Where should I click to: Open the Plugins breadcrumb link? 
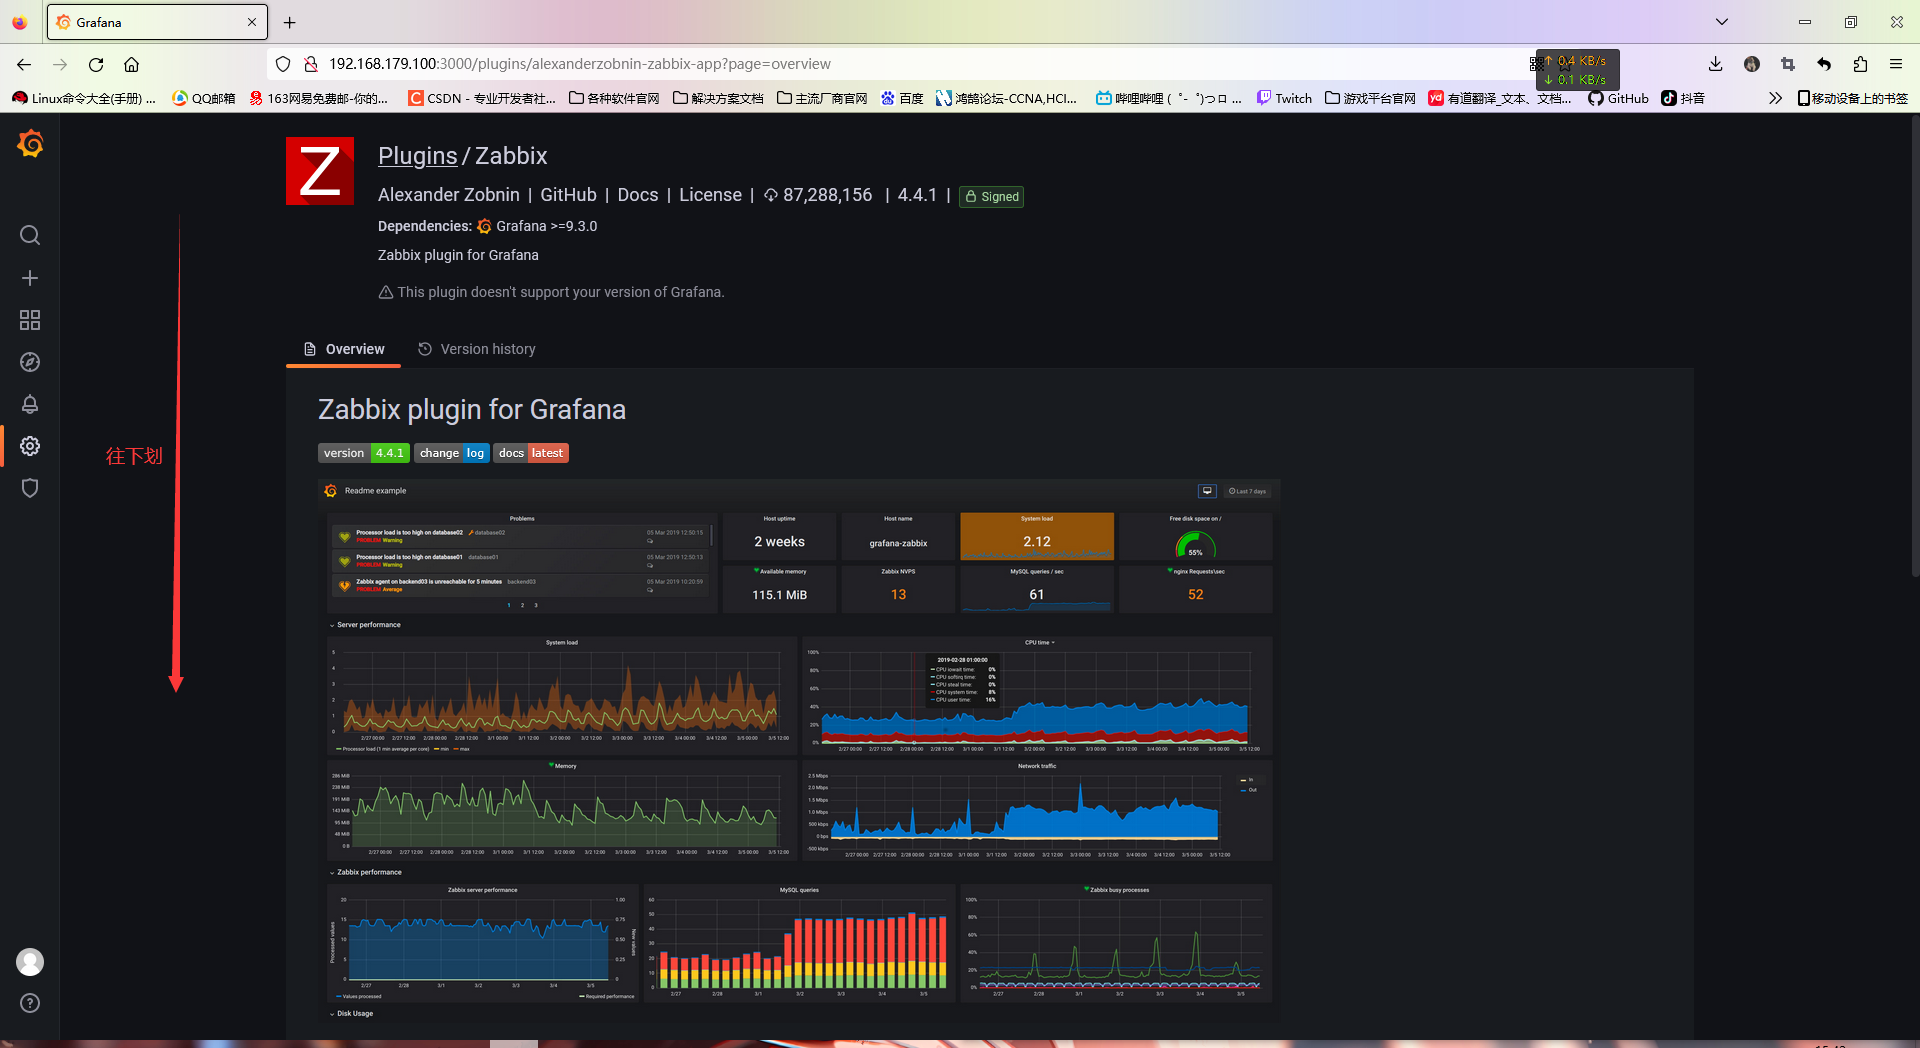pyautogui.click(x=417, y=156)
